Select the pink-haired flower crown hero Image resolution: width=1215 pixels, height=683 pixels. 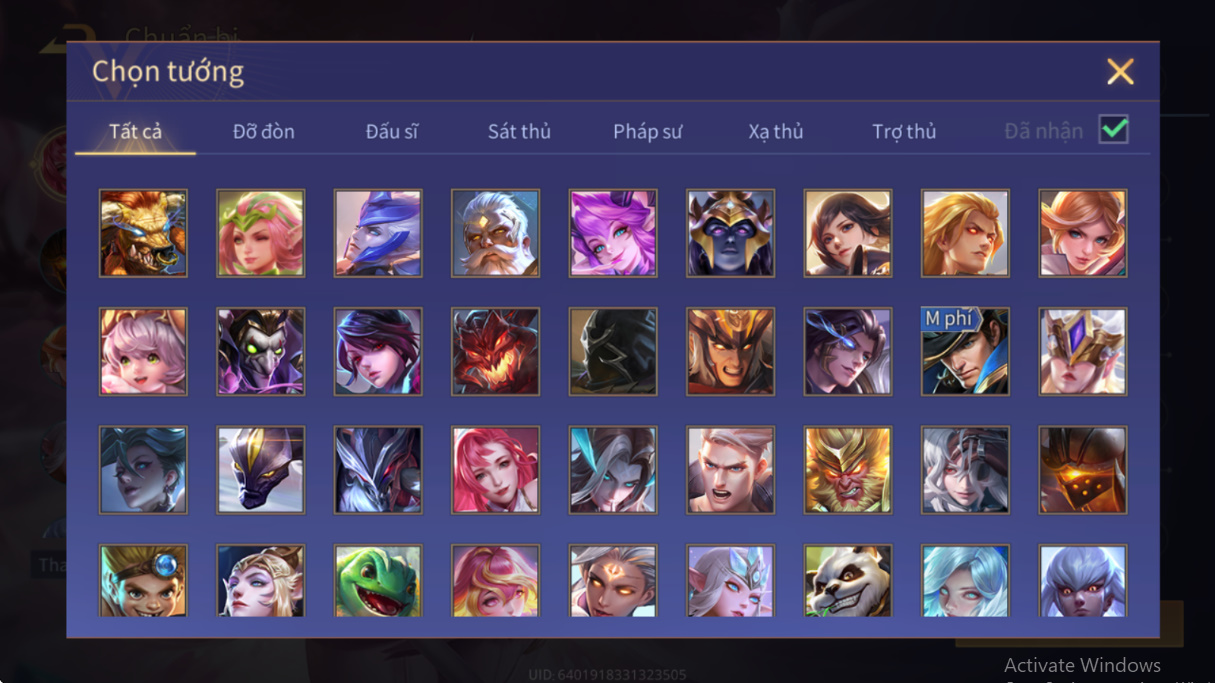click(260, 233)
